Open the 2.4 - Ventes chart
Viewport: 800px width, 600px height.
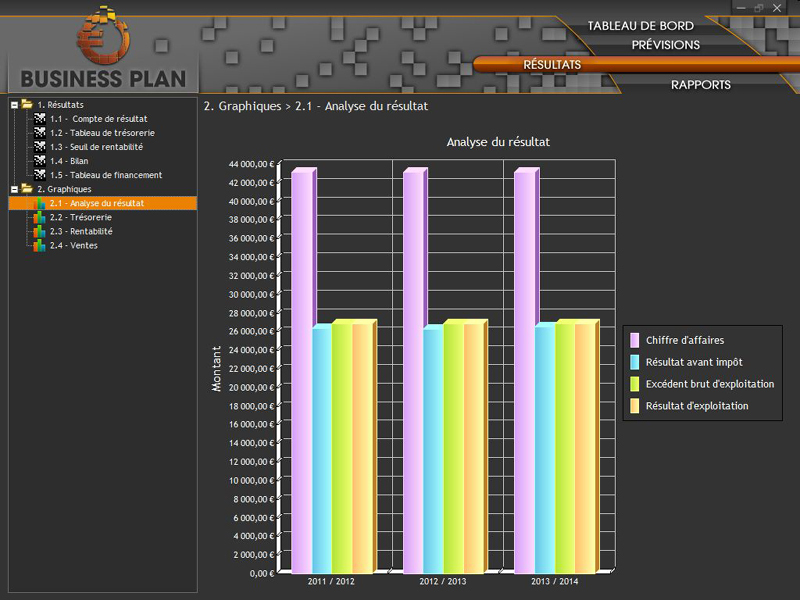pyautogui.click(x=73, y=245)
